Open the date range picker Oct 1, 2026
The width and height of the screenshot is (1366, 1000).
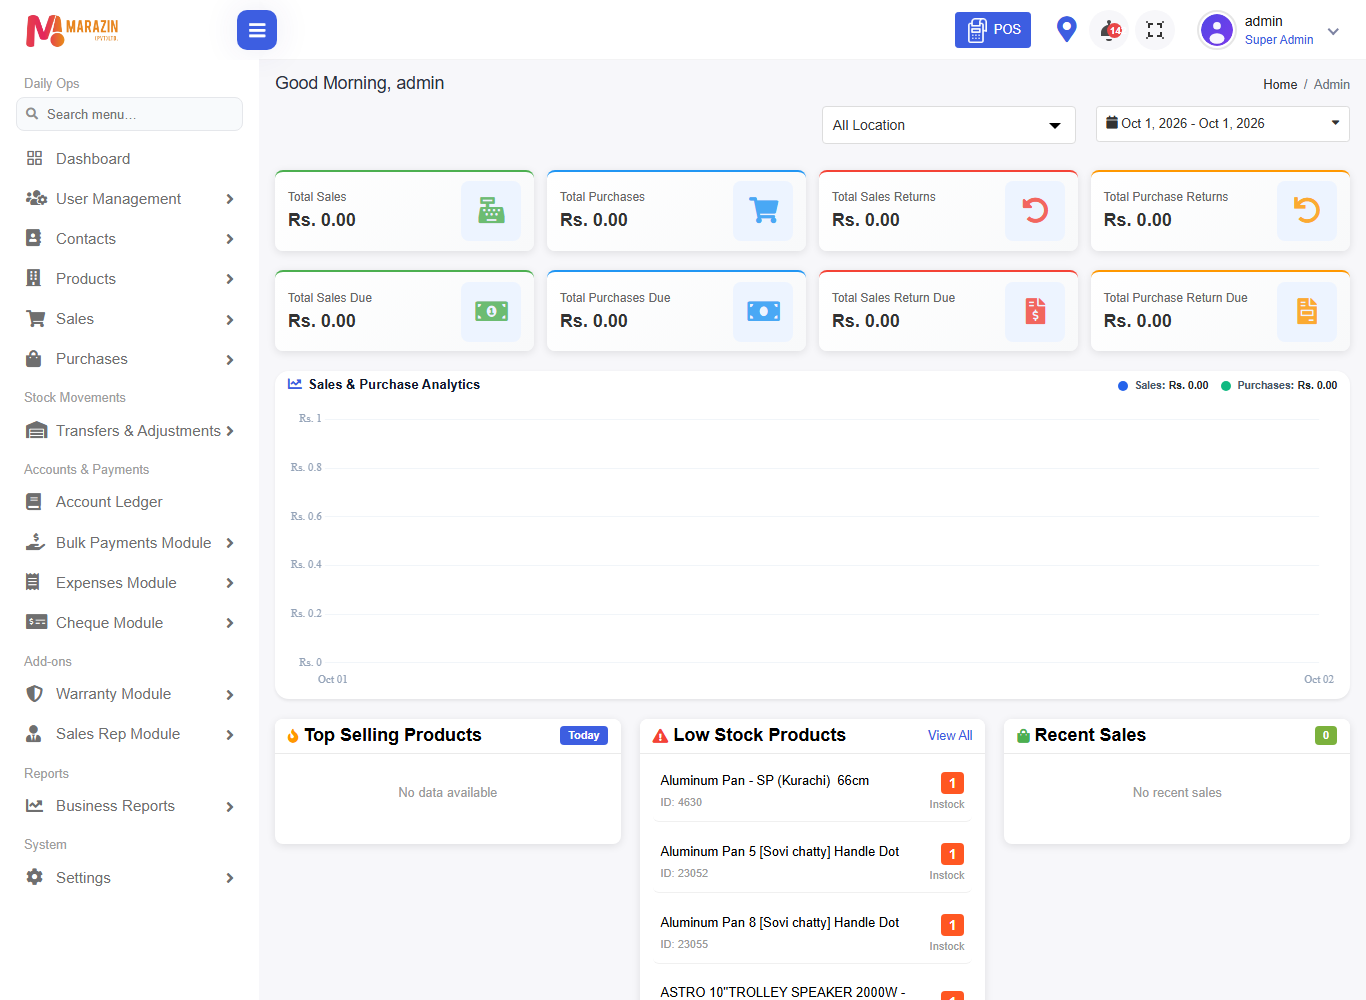(1222, 124)
